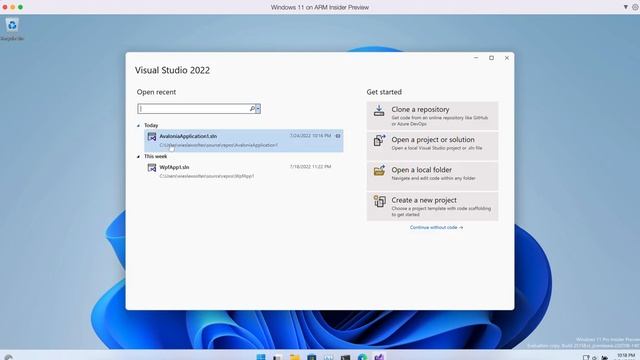Click the Create a new project icon
Viewport: 640px width, 360px height.
(x=379, y=201)
